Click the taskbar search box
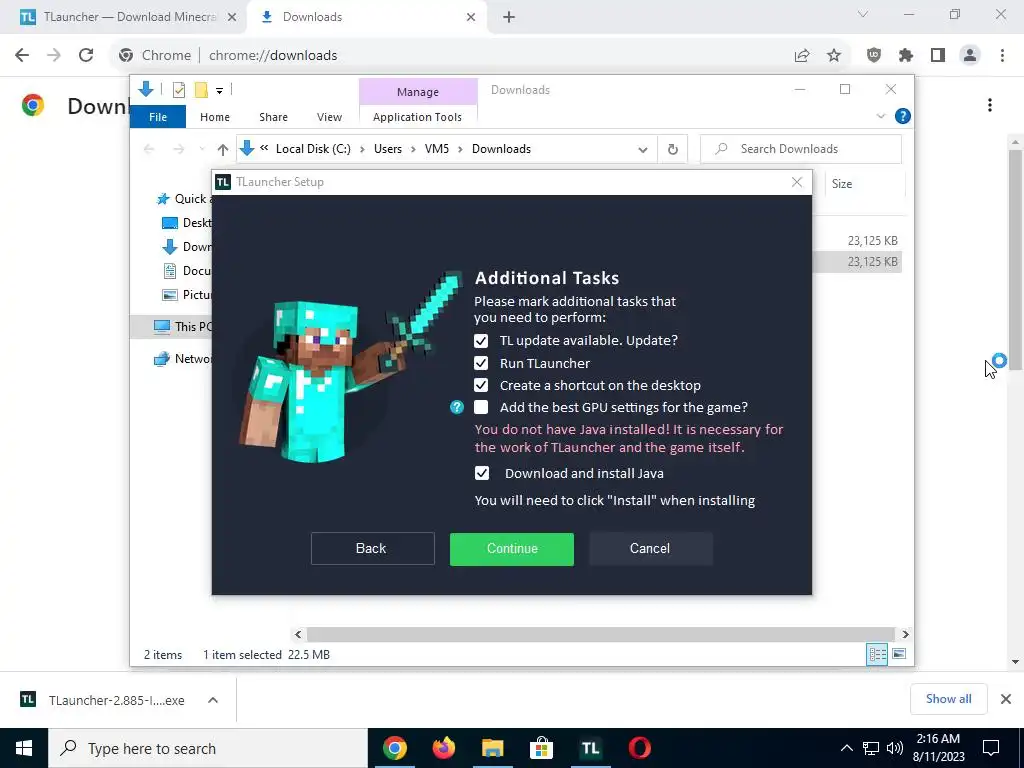 [208, 748]
